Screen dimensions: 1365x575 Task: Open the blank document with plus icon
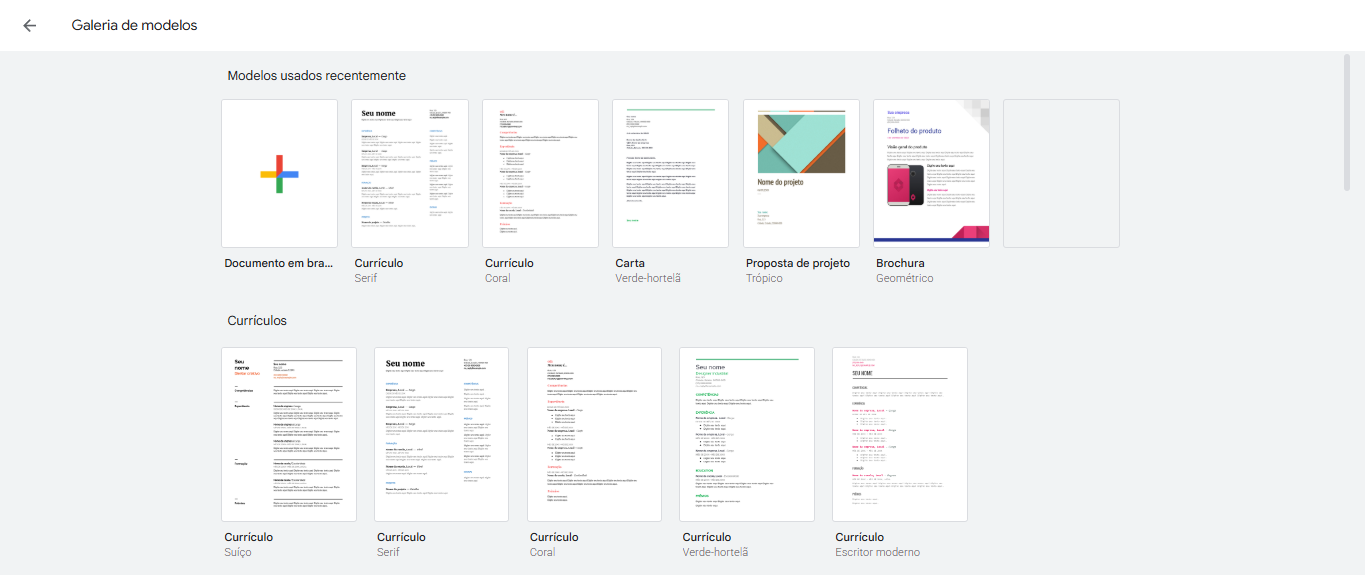(279, 174)
